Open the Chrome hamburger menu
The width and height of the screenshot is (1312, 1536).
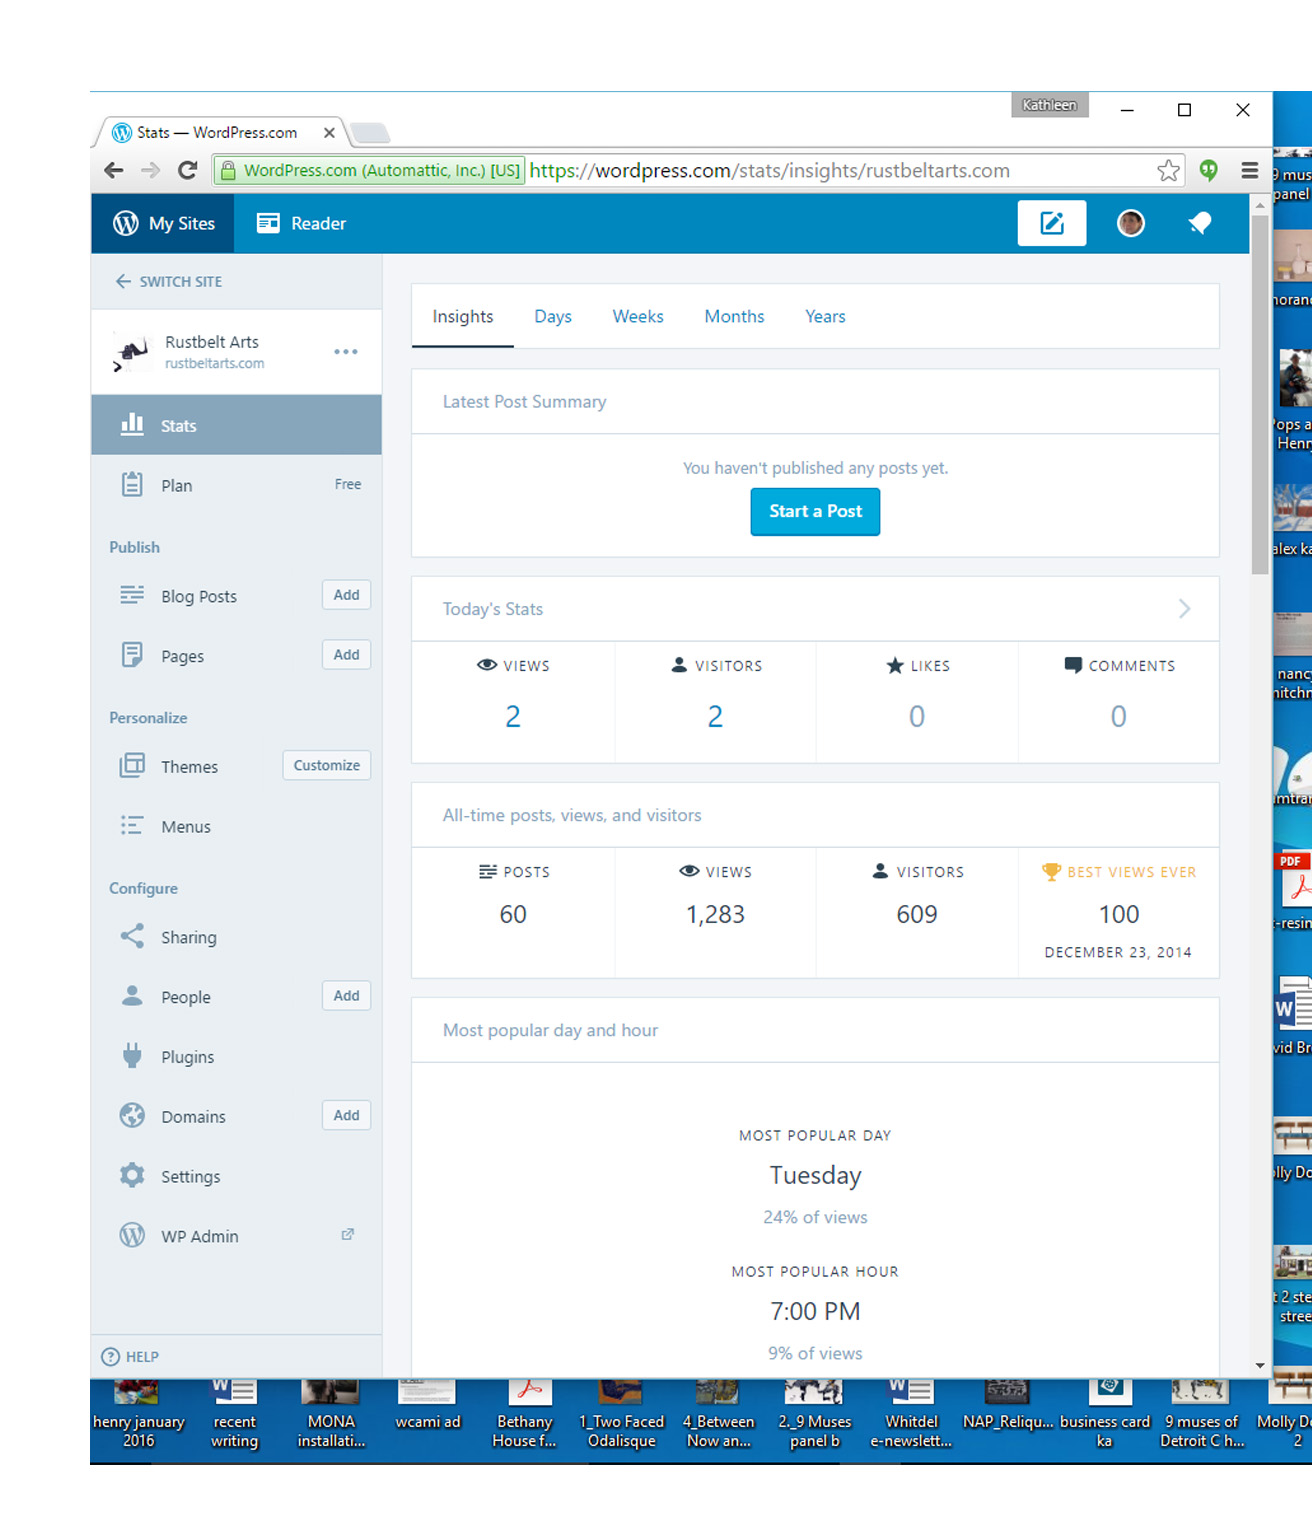click(x=1249, y=171)
